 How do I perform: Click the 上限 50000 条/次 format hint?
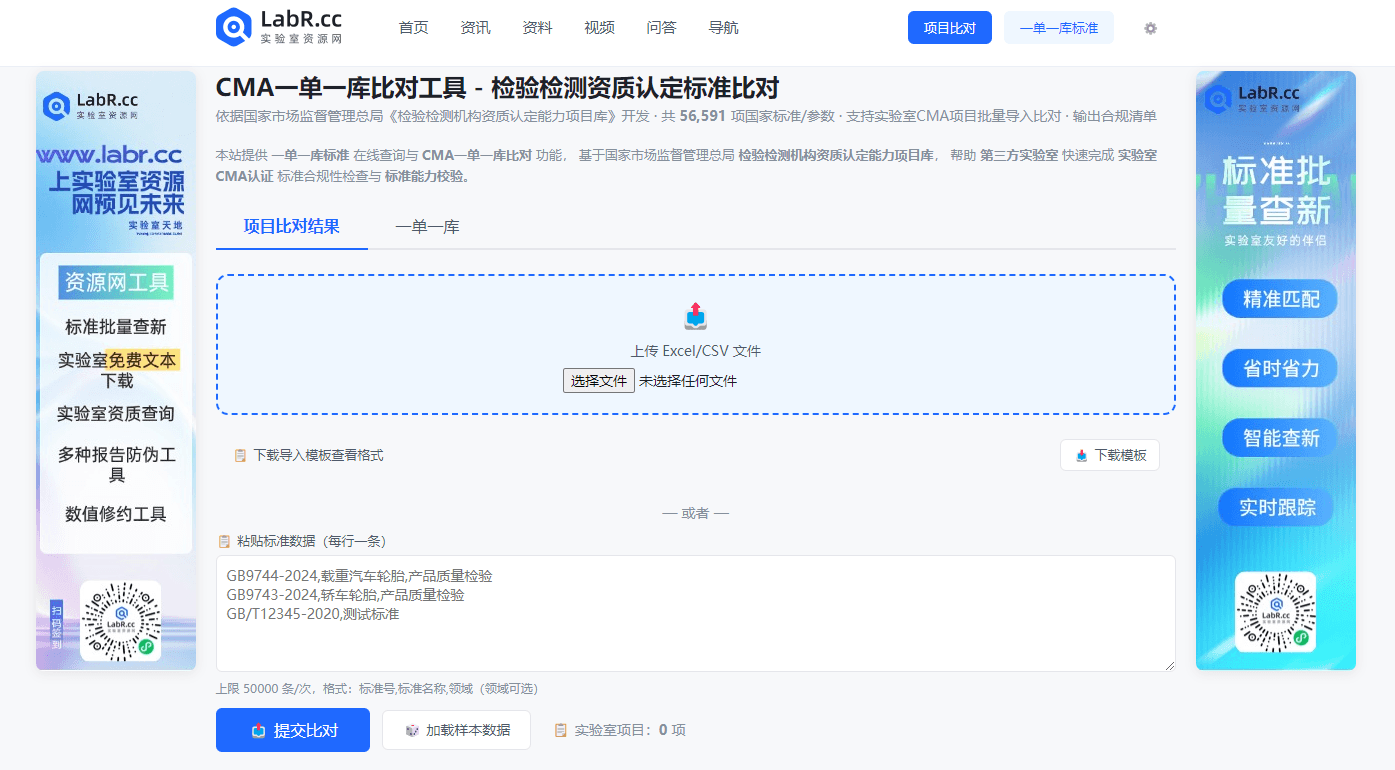pyautogui.click(x=377, y=689)
